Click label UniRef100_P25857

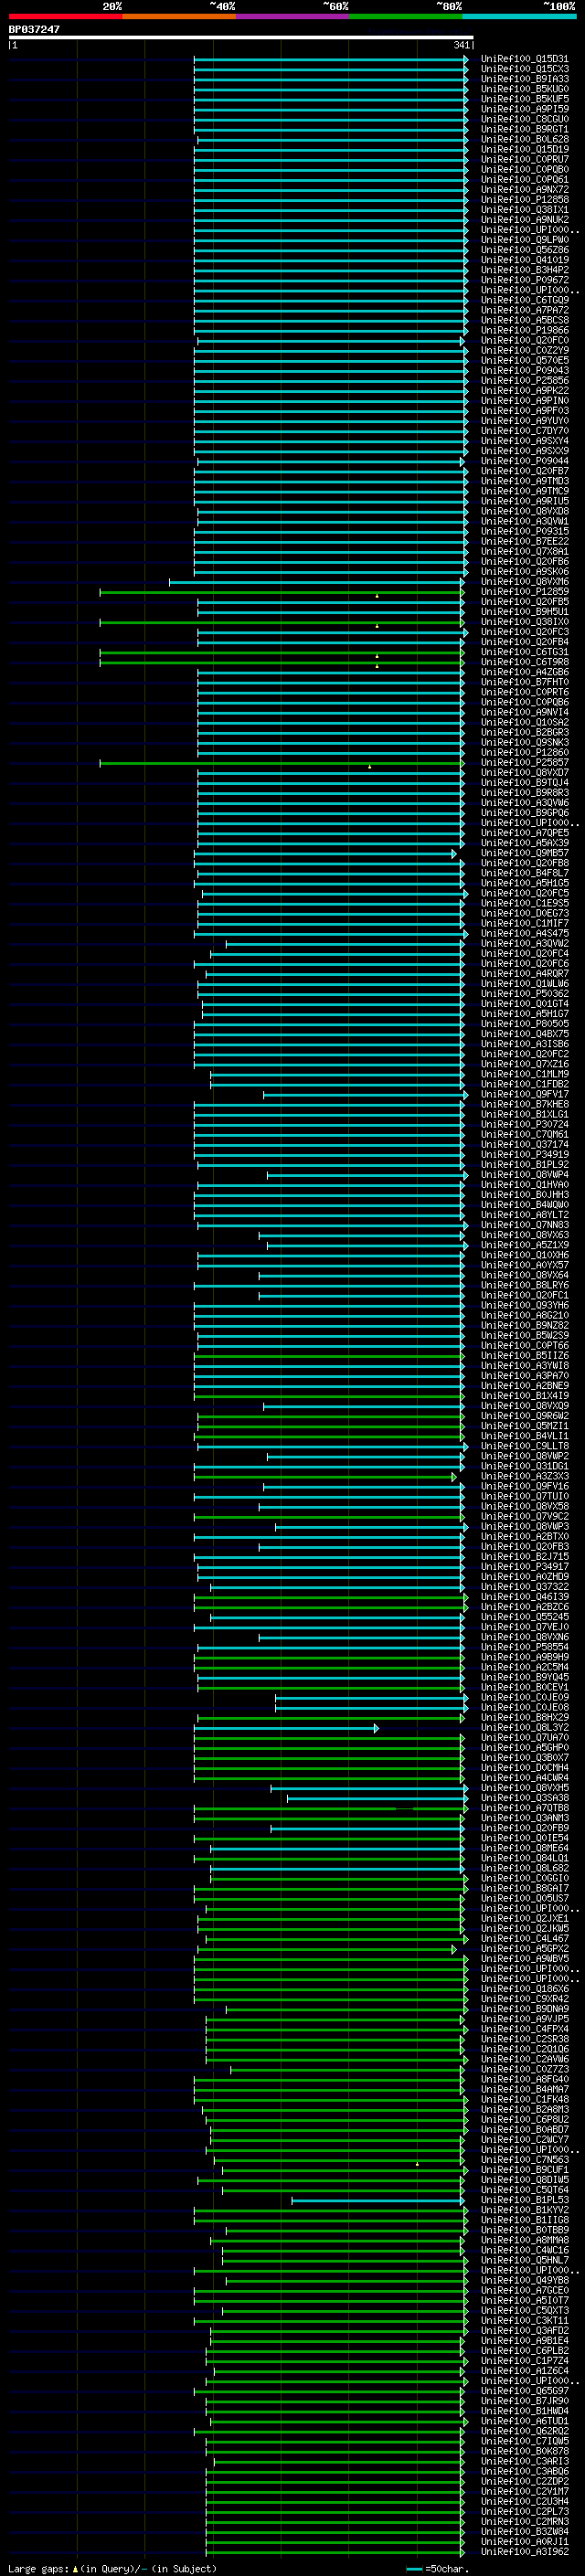pyautogui.click(x=524, y=763)
